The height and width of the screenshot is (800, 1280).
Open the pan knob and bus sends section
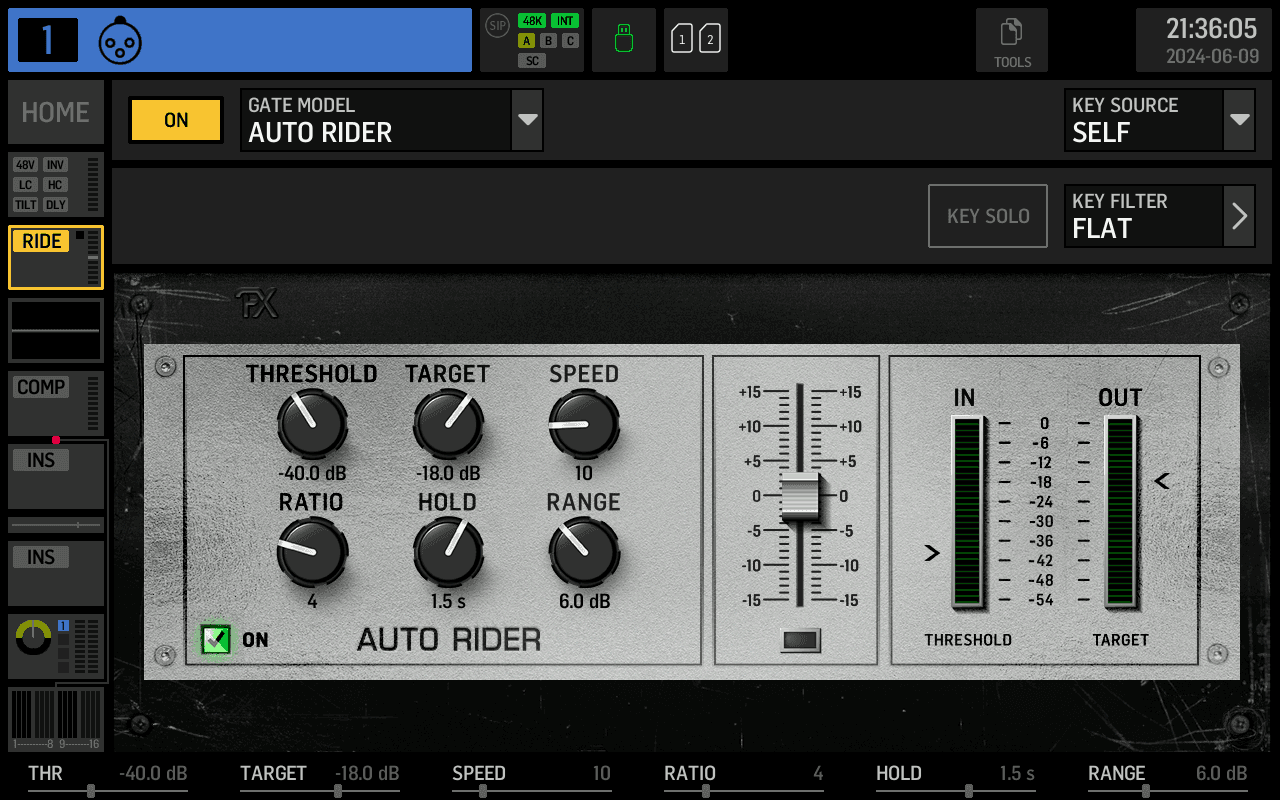click(x=56, y=647)
